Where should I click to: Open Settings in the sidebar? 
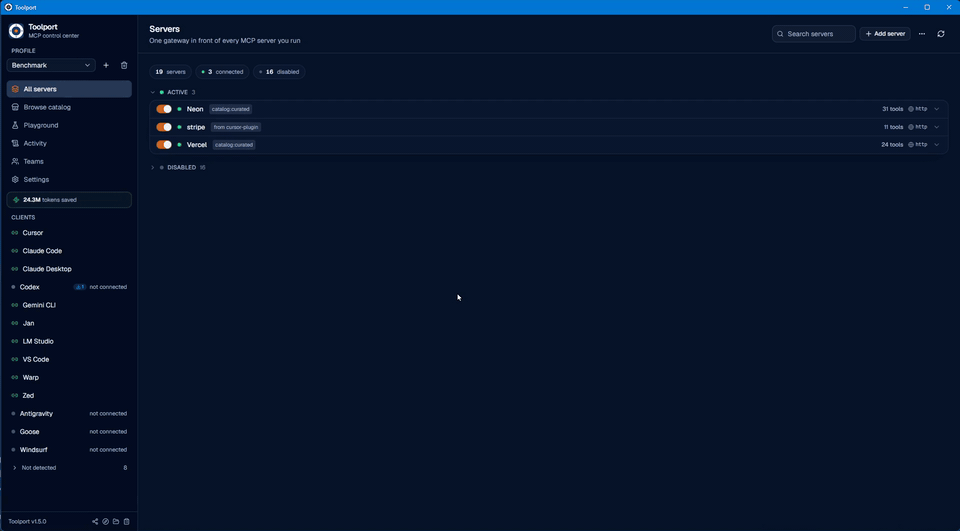(69, 179)
